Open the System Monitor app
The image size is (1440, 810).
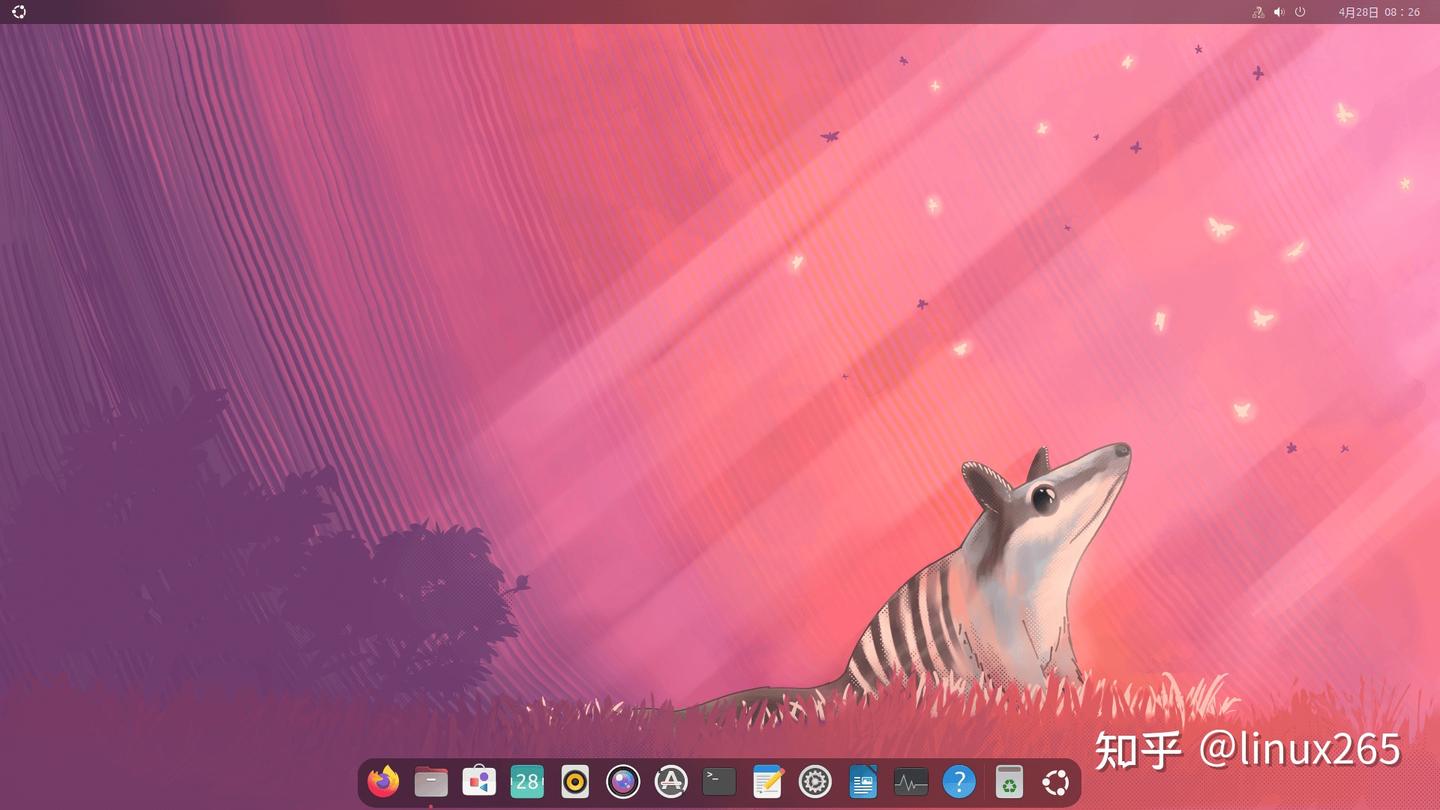click(911, 781)
